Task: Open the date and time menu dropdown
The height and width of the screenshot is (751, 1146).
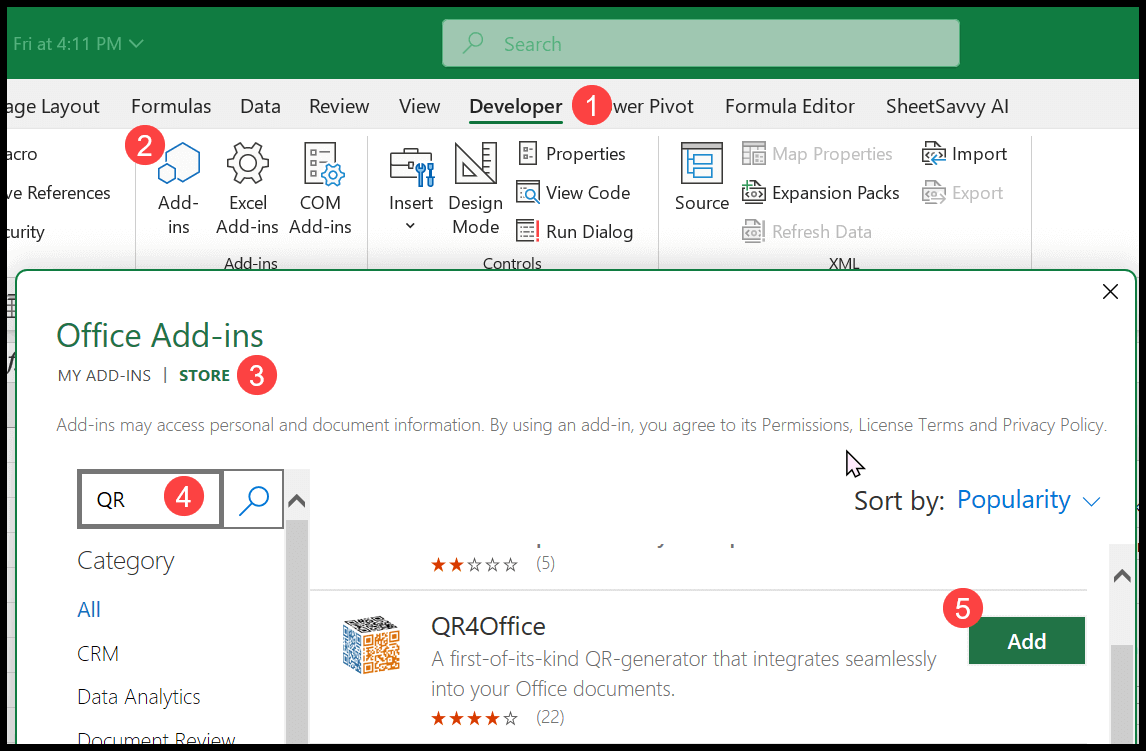Action: (136, 43)
